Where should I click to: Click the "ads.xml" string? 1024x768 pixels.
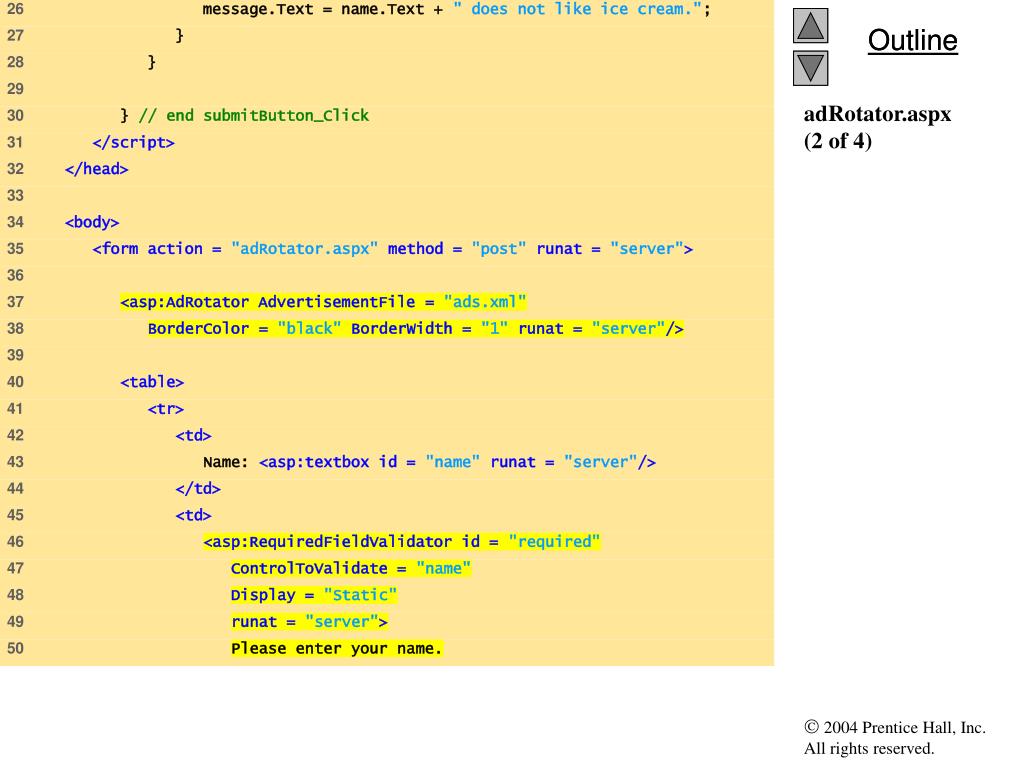pos(485,302)
